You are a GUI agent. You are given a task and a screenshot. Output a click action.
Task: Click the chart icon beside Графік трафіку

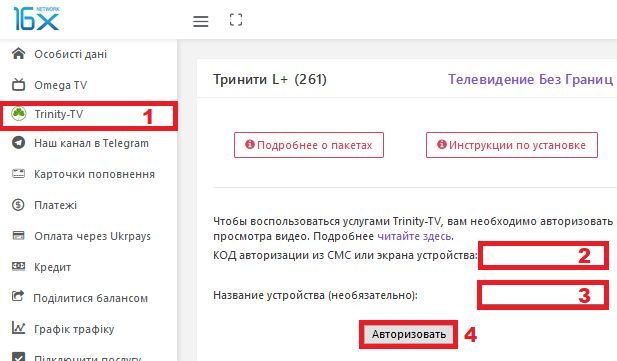[x=18, y=328]
